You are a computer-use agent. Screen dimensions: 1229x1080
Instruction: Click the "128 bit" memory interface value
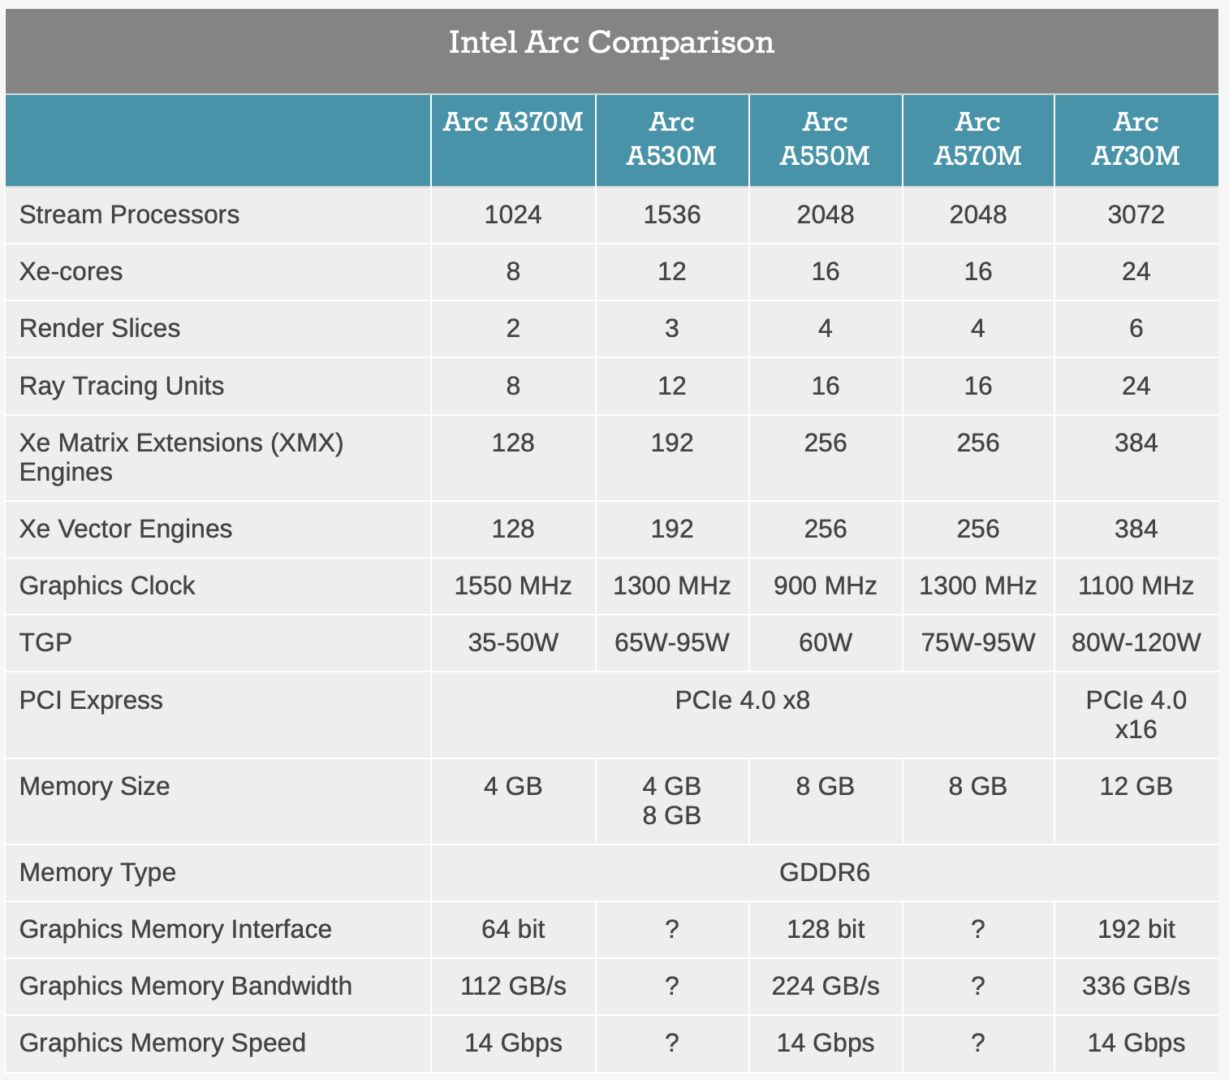[x=825, y=930]
